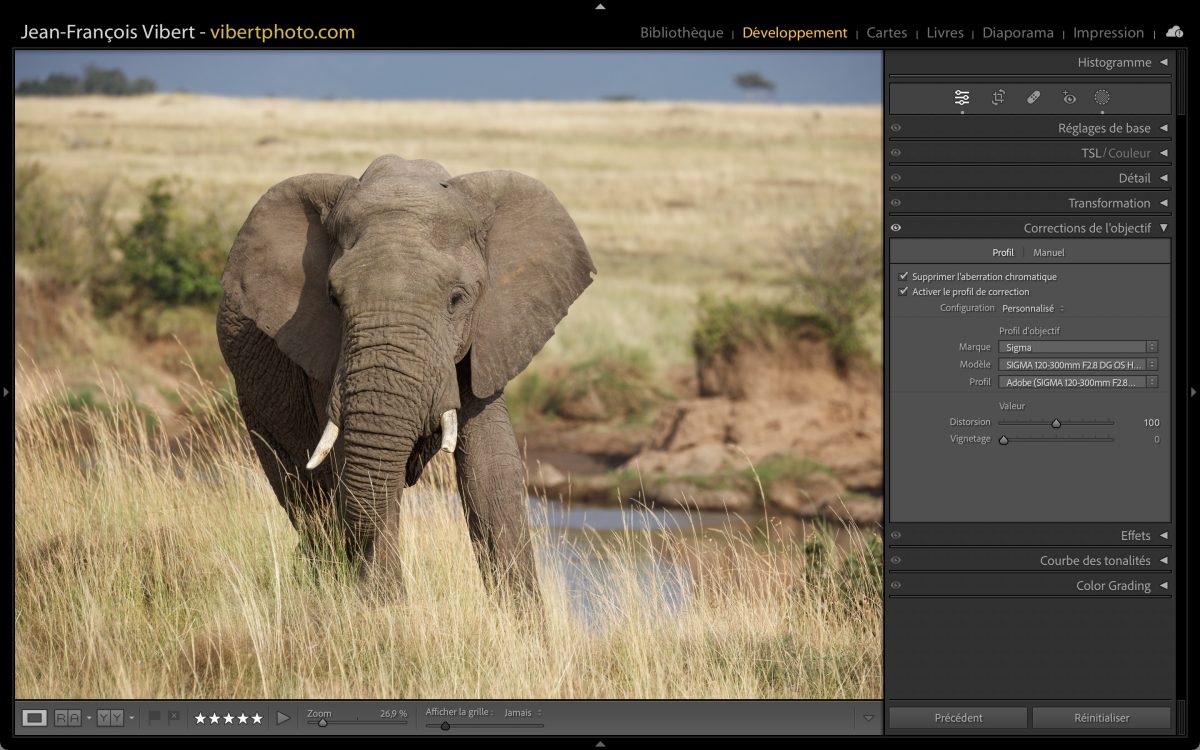Choose the Red-eye correction tool
Viewport: 1200px width, 750px height.
coord(1069,97)
